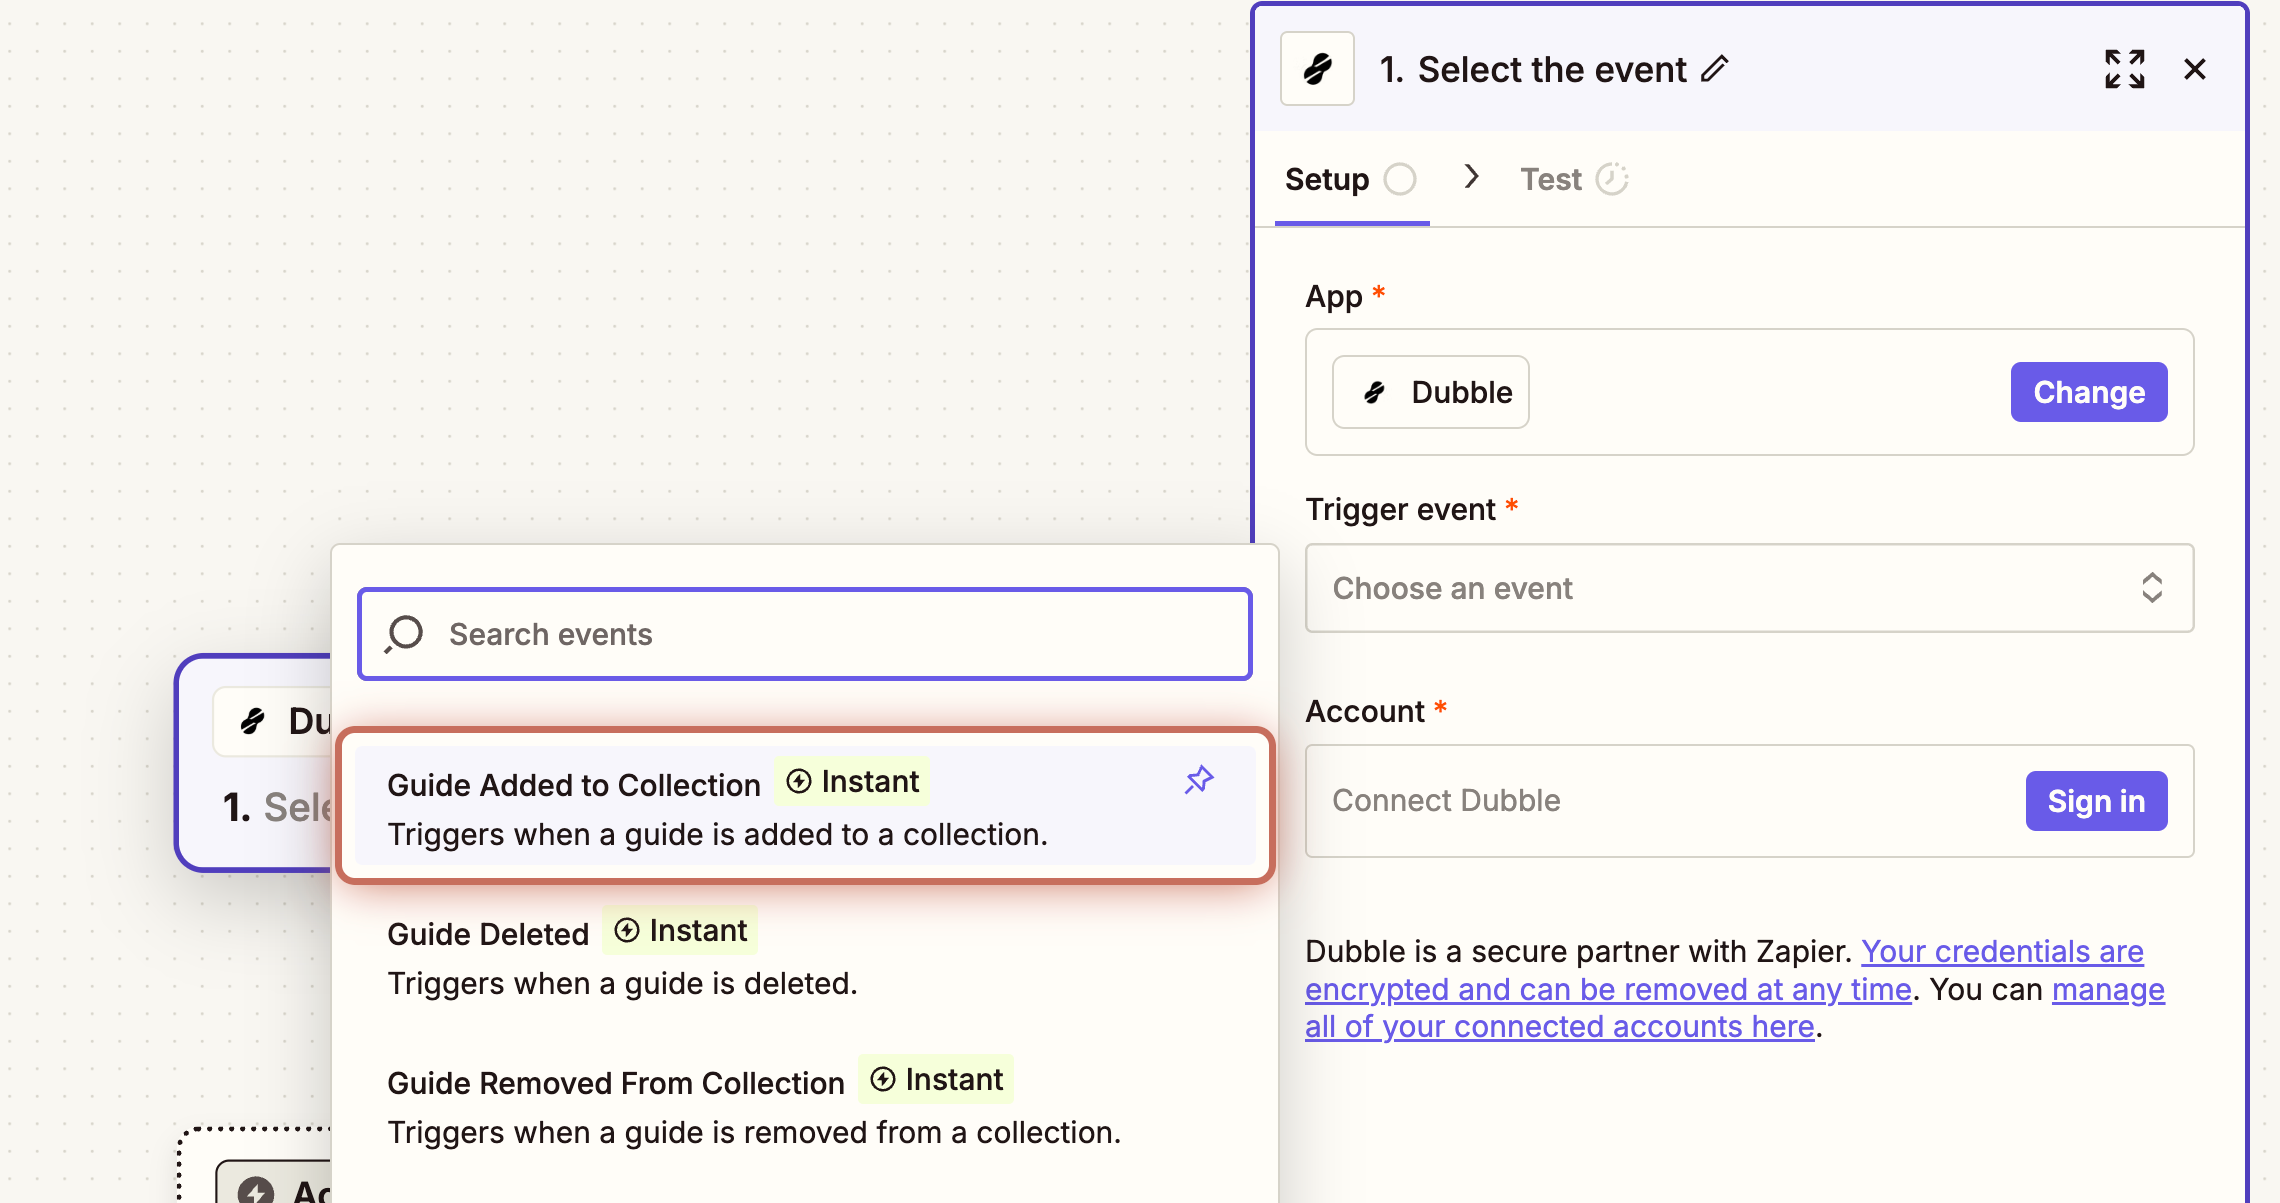
Task: Click the Connect Dubble account field
Action: click(x=1749, y=801)
